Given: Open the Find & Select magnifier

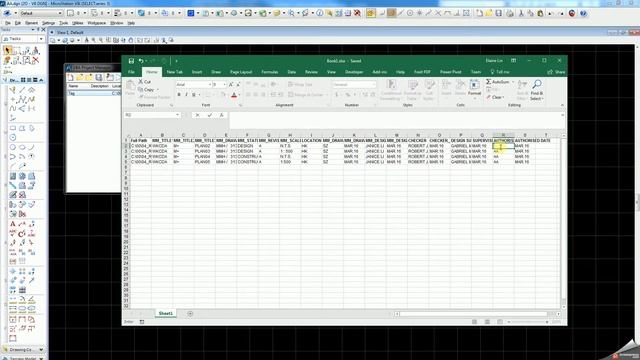Looking at the screenshot, I should (537, 90).
